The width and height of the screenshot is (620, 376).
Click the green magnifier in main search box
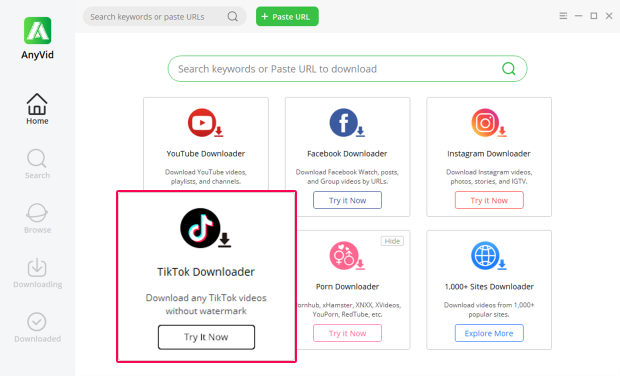tap(508, 69)
